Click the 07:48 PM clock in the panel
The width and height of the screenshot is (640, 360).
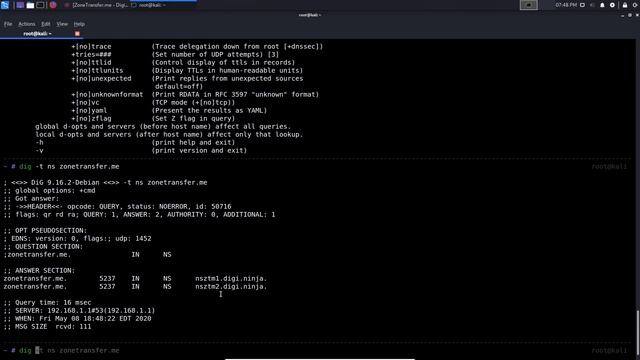[566, 5]
